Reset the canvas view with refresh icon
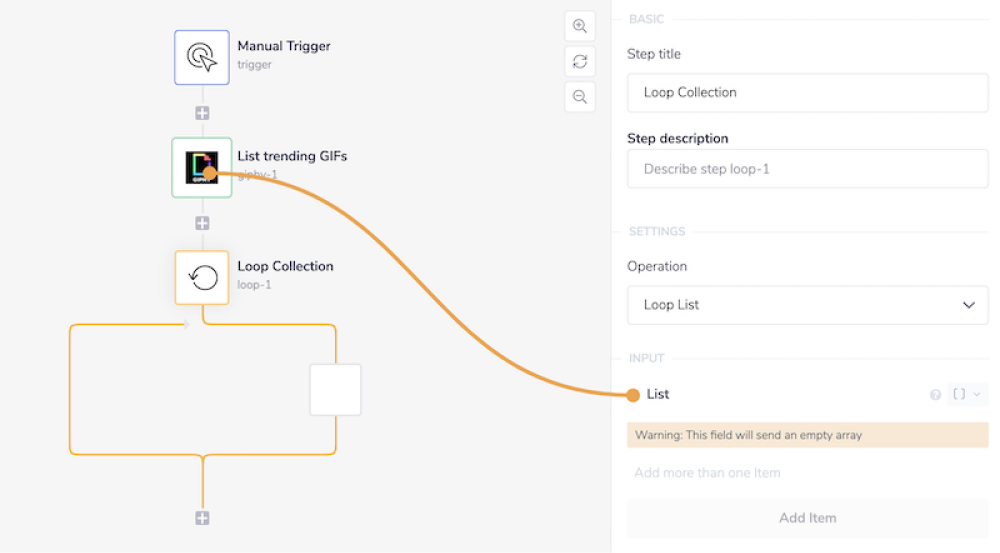 pos(580,62)
